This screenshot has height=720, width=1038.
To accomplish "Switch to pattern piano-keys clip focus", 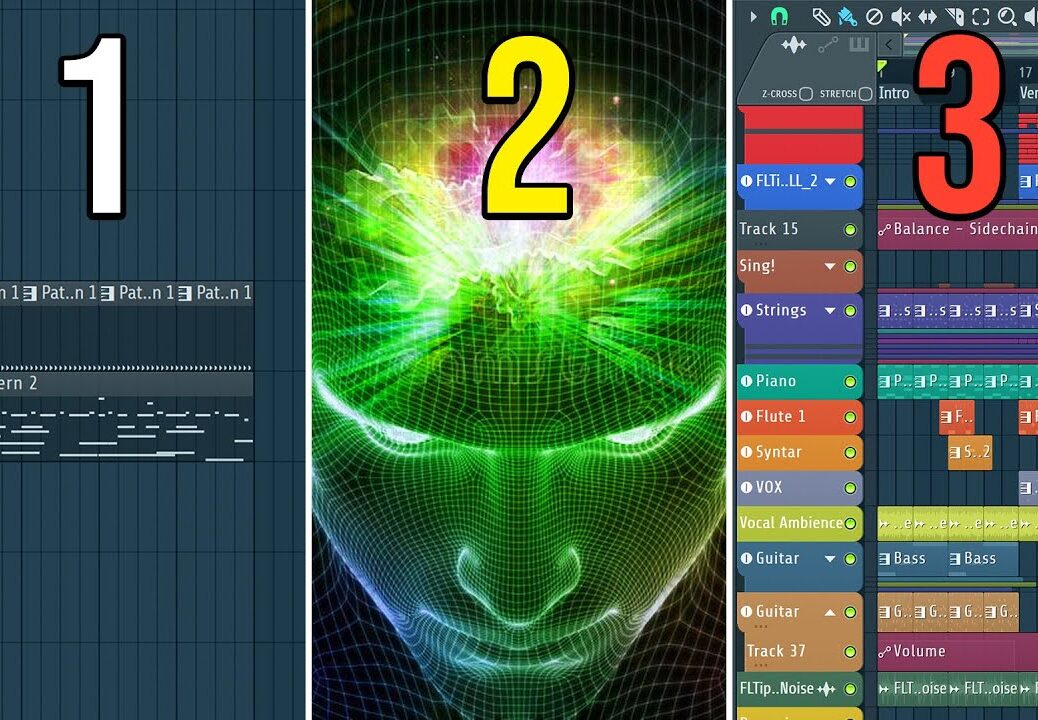I will (859, 44).
